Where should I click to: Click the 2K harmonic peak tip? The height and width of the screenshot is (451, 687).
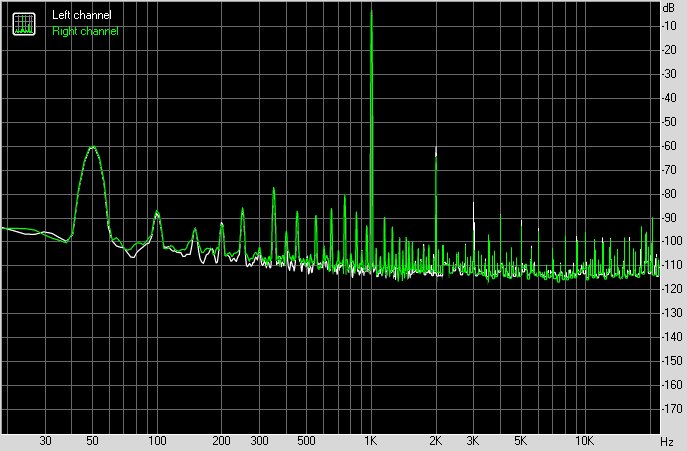tap(436, 149)
